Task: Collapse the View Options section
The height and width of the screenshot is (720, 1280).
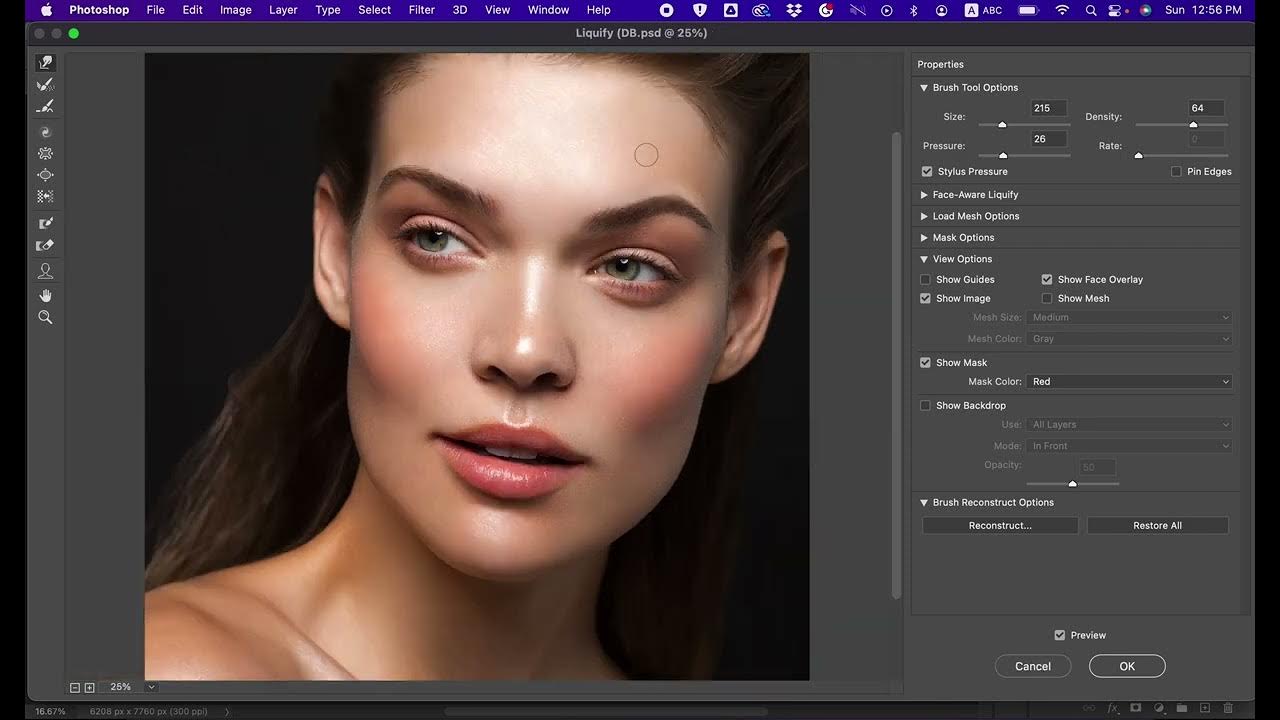Action: pyautogui.click(x=924, y=259)
